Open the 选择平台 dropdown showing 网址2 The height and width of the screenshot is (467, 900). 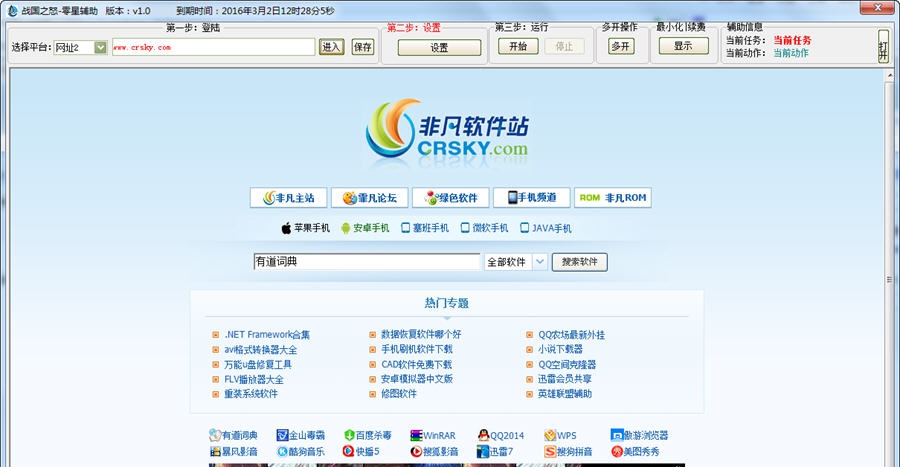(x=80, y=48)
